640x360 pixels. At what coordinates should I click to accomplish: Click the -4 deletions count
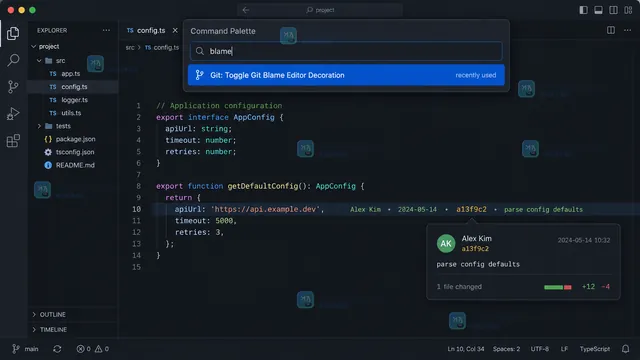point(605,287)
